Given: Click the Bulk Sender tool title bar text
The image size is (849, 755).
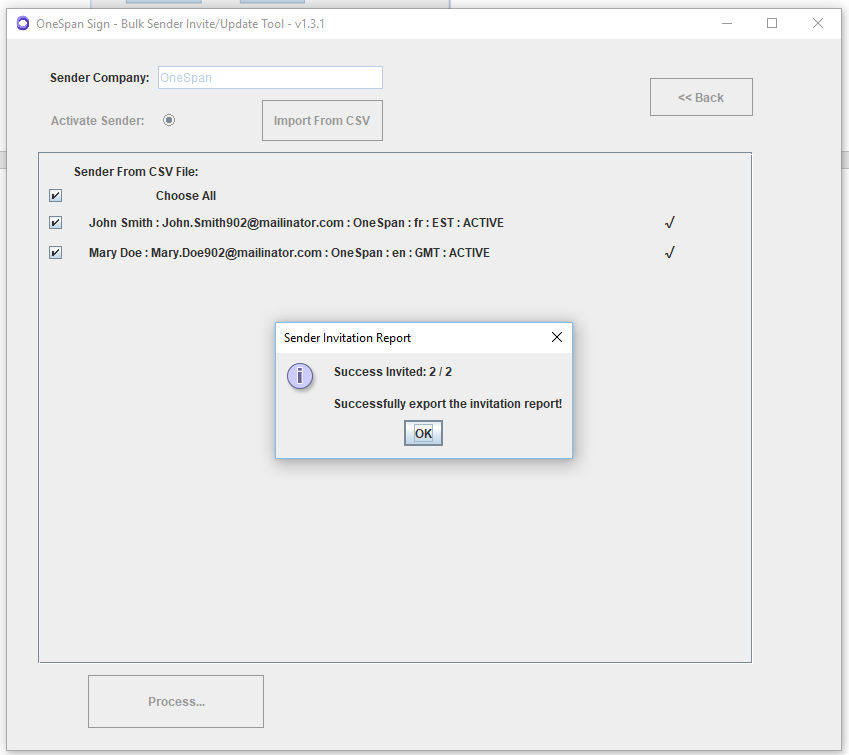Looking at the screenshot, I should tap(180, 24).
